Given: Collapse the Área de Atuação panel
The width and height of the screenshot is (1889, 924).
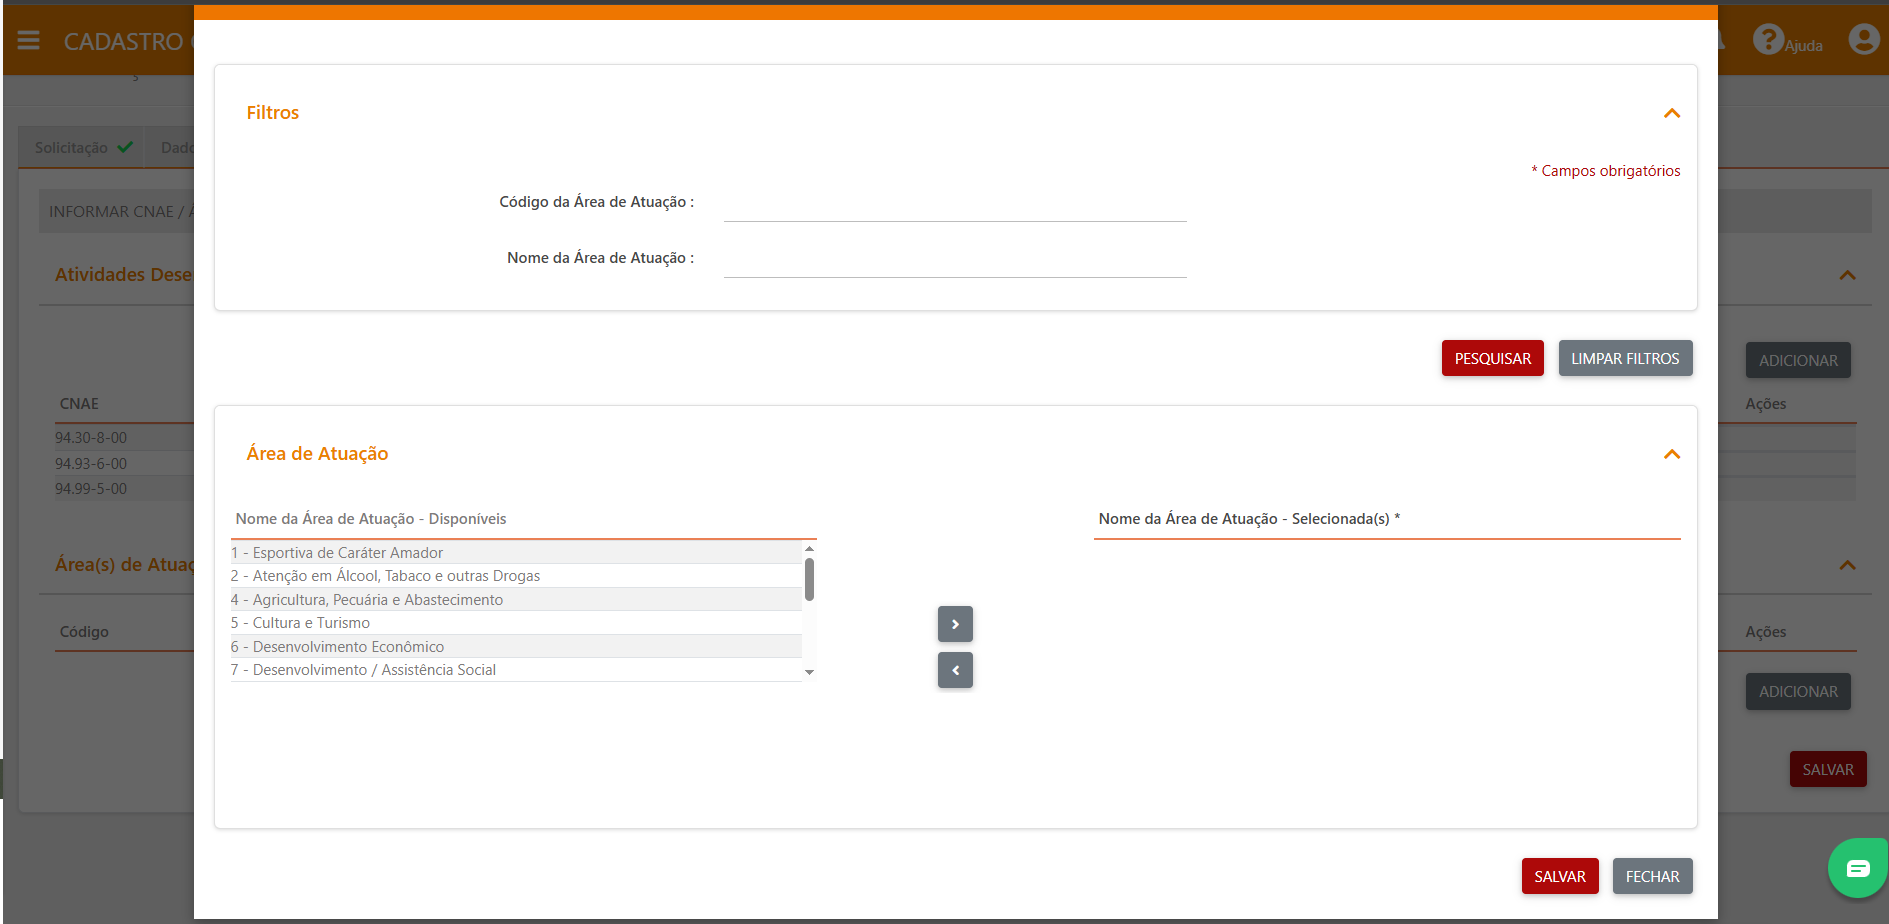Looking at the screenshot, I should (x=1671, y=454).
